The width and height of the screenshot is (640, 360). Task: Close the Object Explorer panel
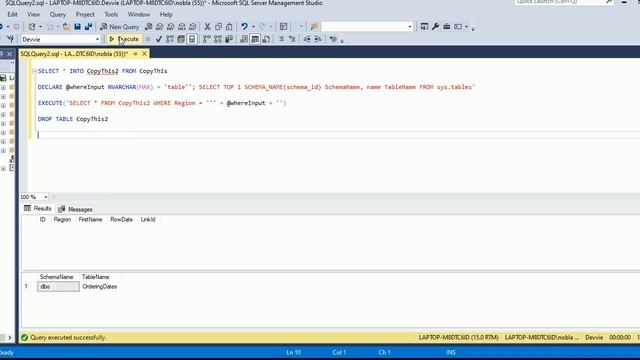point(9,54)
